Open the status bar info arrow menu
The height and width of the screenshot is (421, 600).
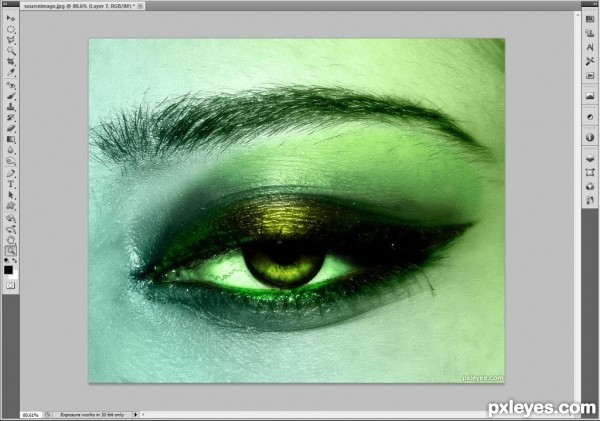point(135,414)
